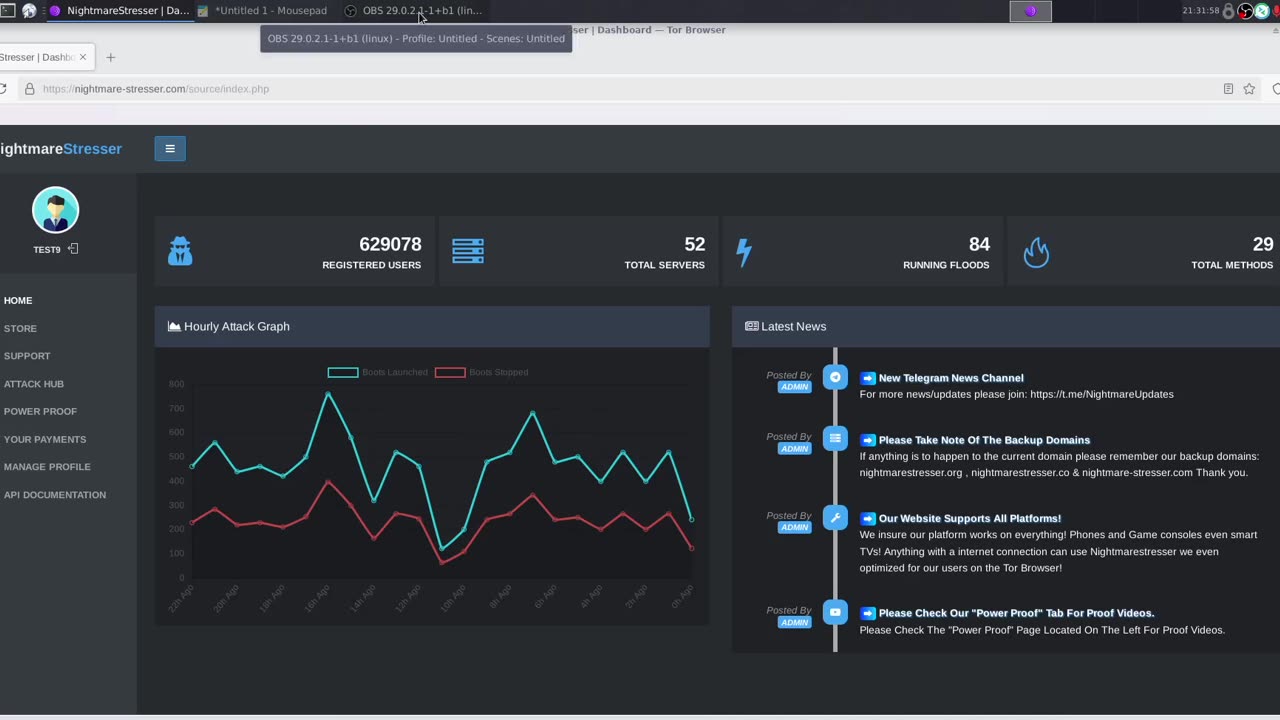The width and height of the screenshot is (1280, 720).
Task: Click the Telegram icon on the news timeline
Action: [835, 377]
